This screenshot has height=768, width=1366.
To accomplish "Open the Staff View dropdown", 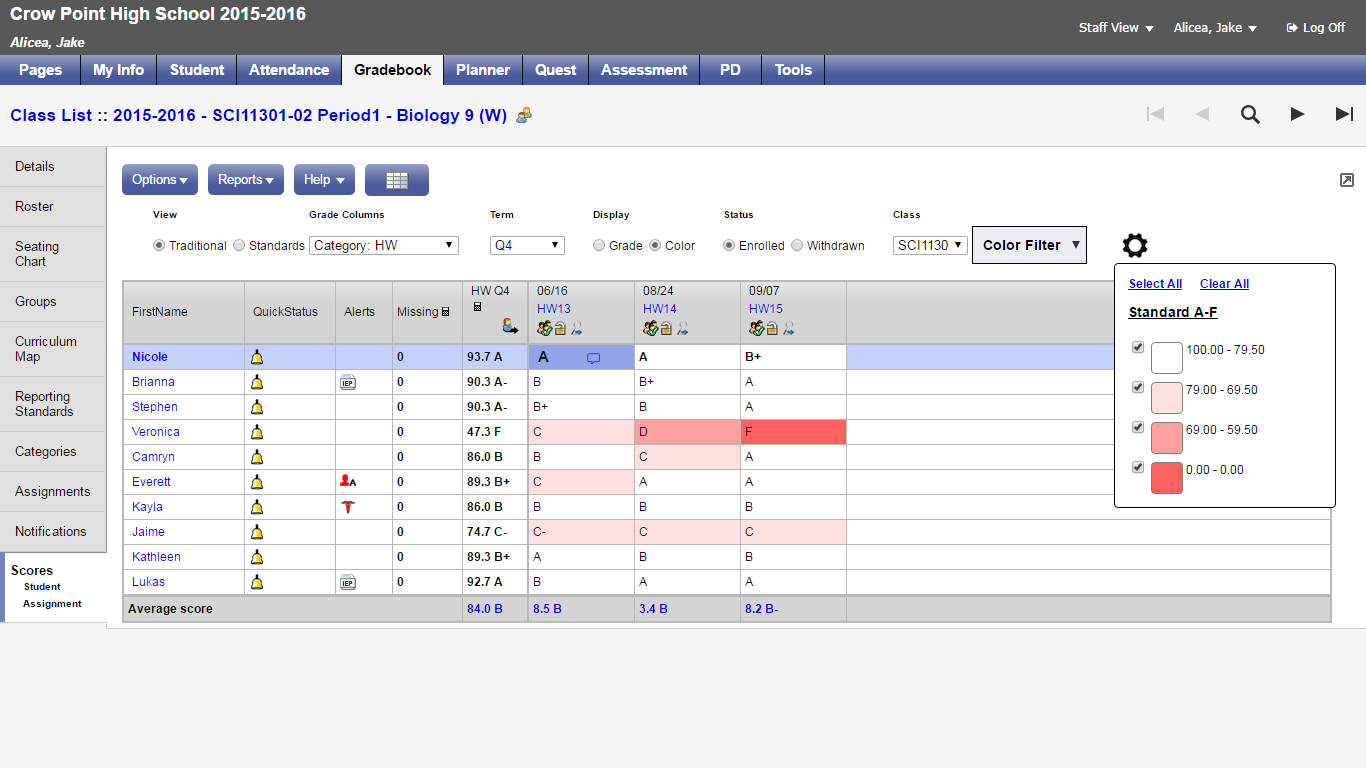I will coord(1116,28).
